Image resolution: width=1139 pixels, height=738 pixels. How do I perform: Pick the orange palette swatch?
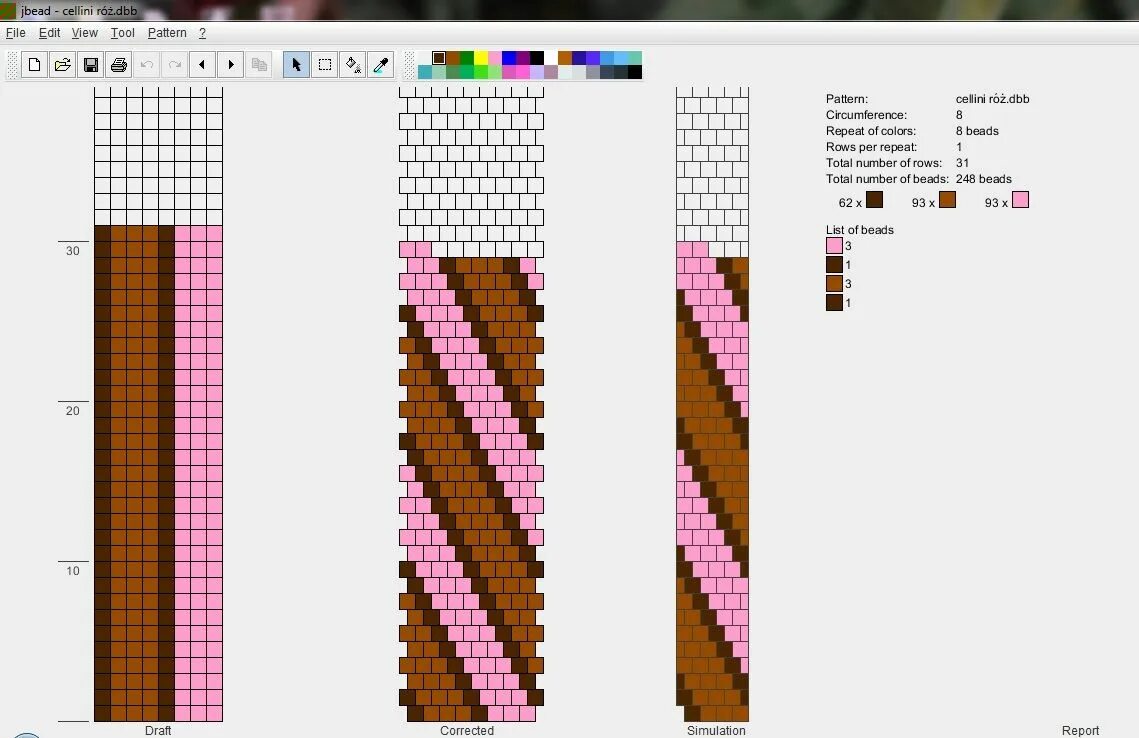point(565,58)
